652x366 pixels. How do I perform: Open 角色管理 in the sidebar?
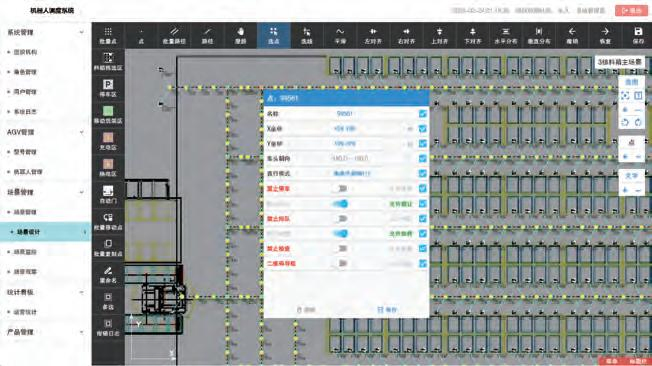click(25, 72)
